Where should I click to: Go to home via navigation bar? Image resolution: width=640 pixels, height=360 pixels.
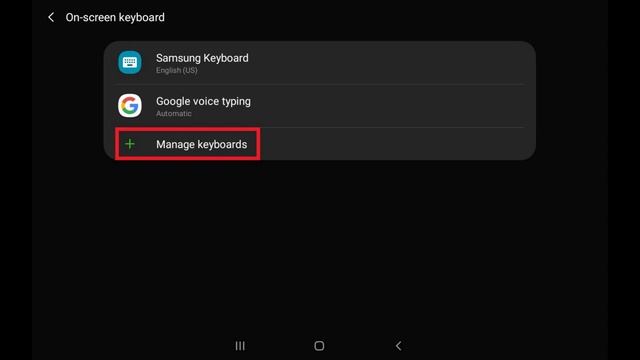[x=319, y=346]
